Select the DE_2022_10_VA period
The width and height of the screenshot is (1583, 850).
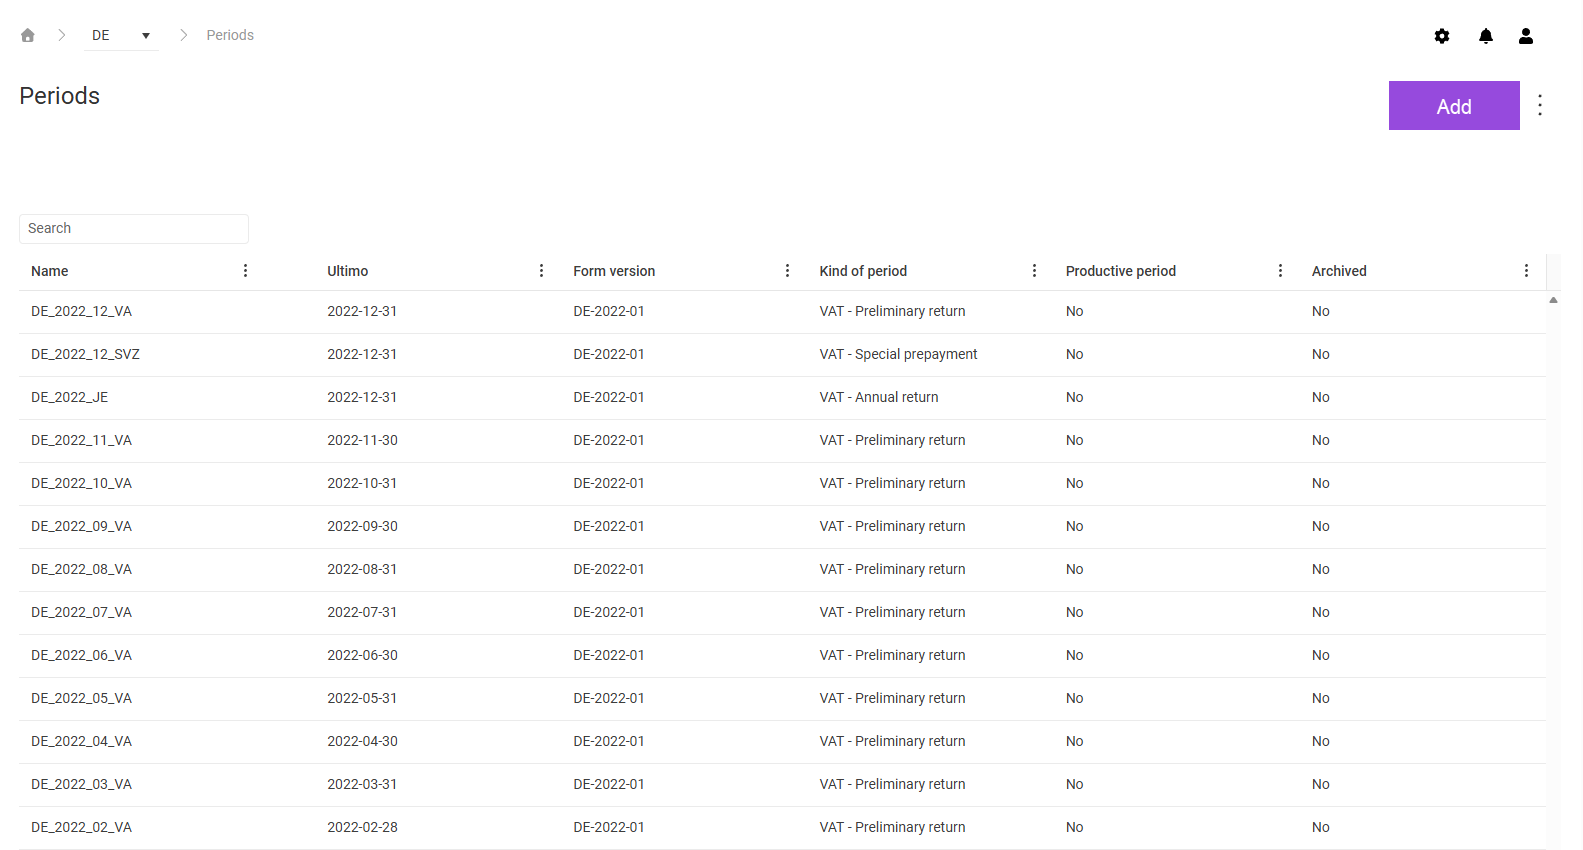(x=782, y=484)
